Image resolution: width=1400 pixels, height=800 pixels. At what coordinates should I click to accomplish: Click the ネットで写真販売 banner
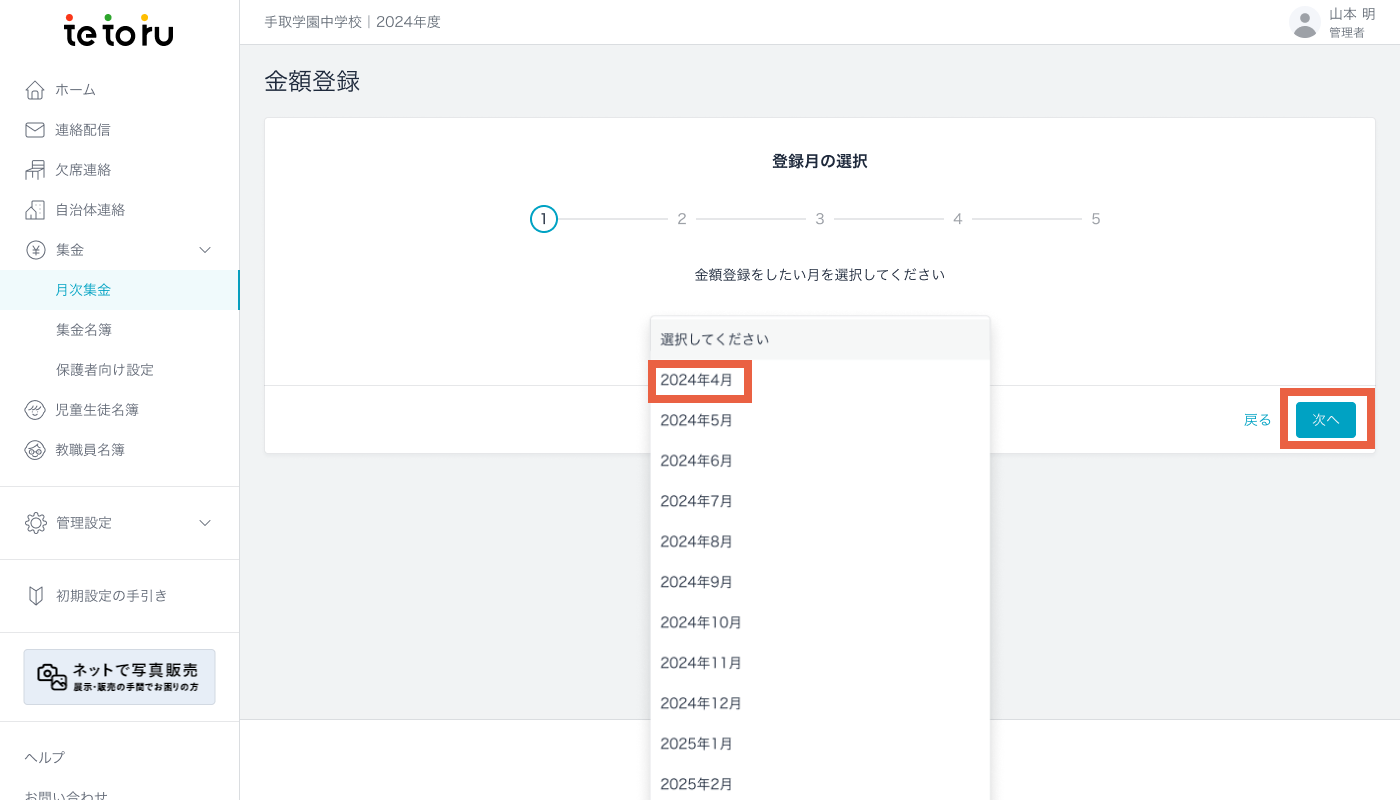coord(119,677)
